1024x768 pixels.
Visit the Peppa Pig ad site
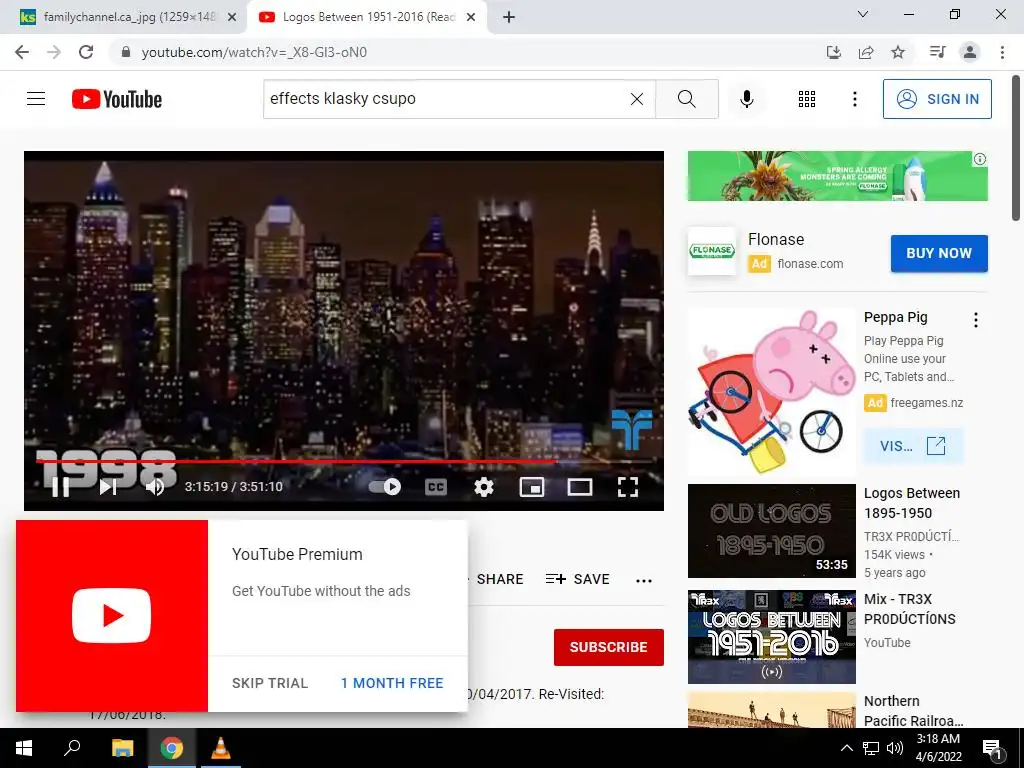[x=913, y=446]
